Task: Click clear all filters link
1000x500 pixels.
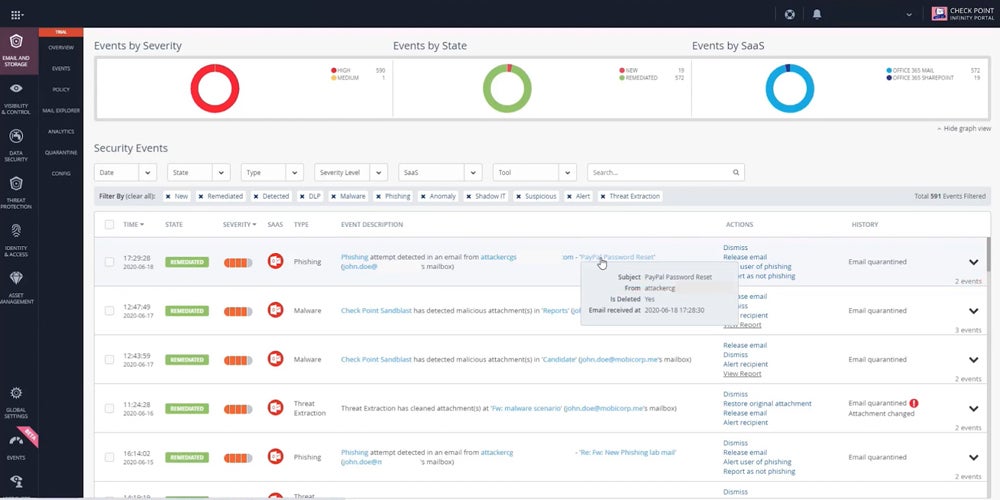Action: point(139,196)
